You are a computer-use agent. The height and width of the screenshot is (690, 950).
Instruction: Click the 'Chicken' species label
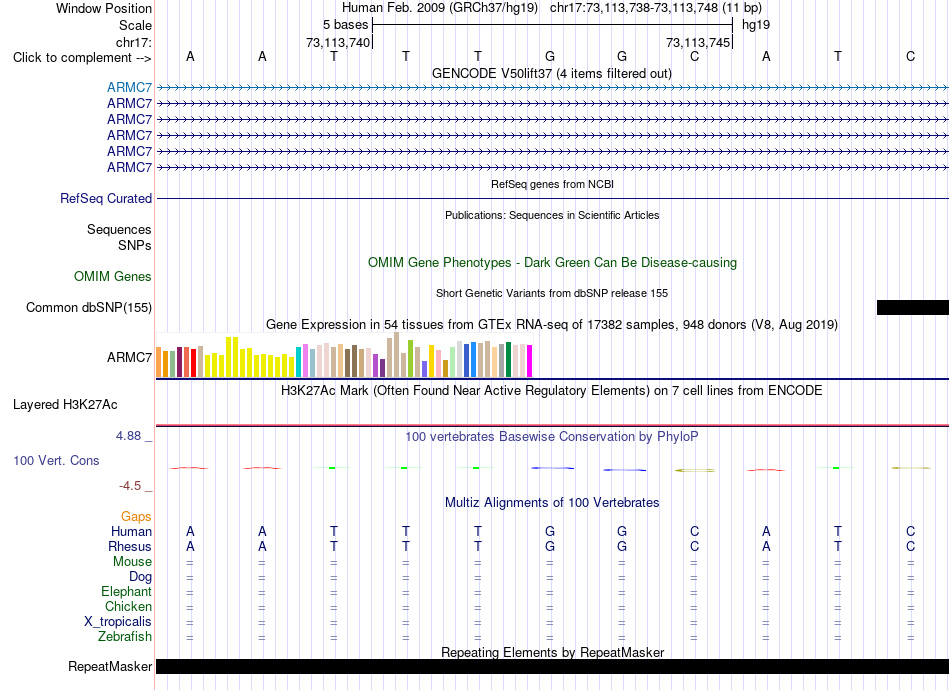point(128,606)
